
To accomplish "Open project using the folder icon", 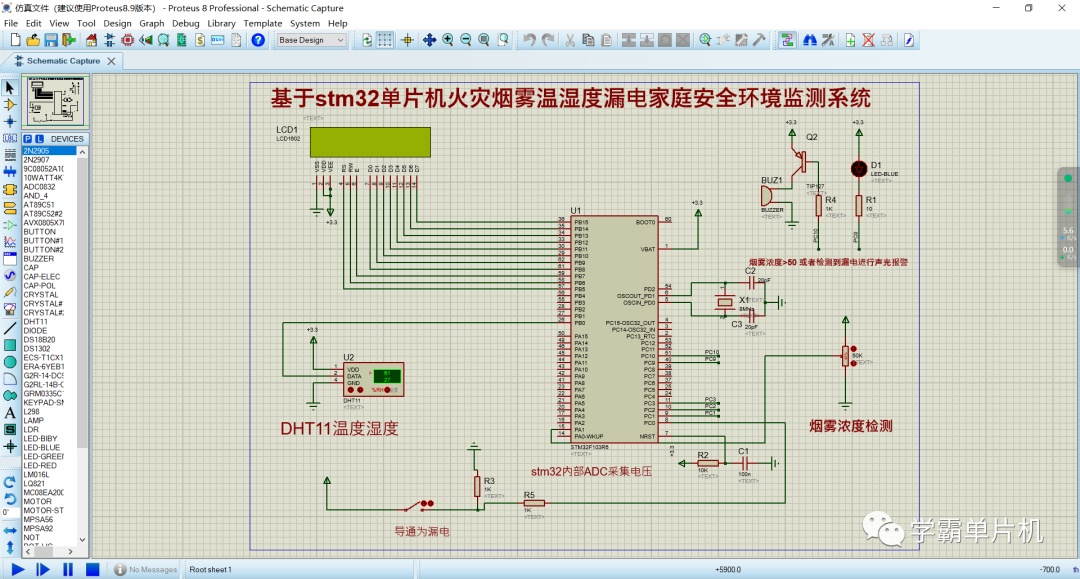I will [x=32, y=40].
